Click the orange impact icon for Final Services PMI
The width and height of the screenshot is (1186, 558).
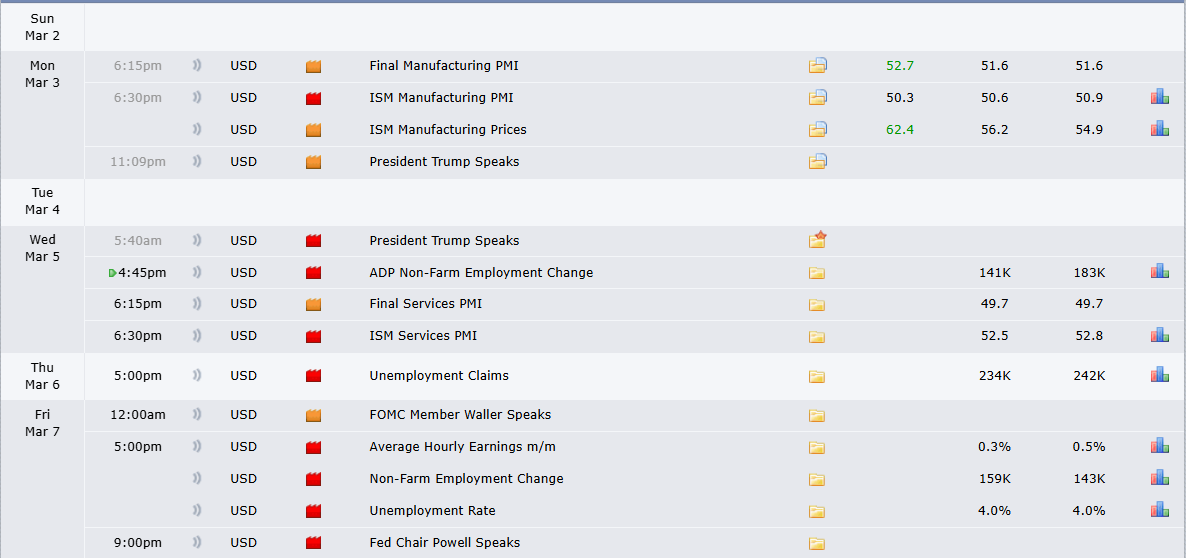313,304
